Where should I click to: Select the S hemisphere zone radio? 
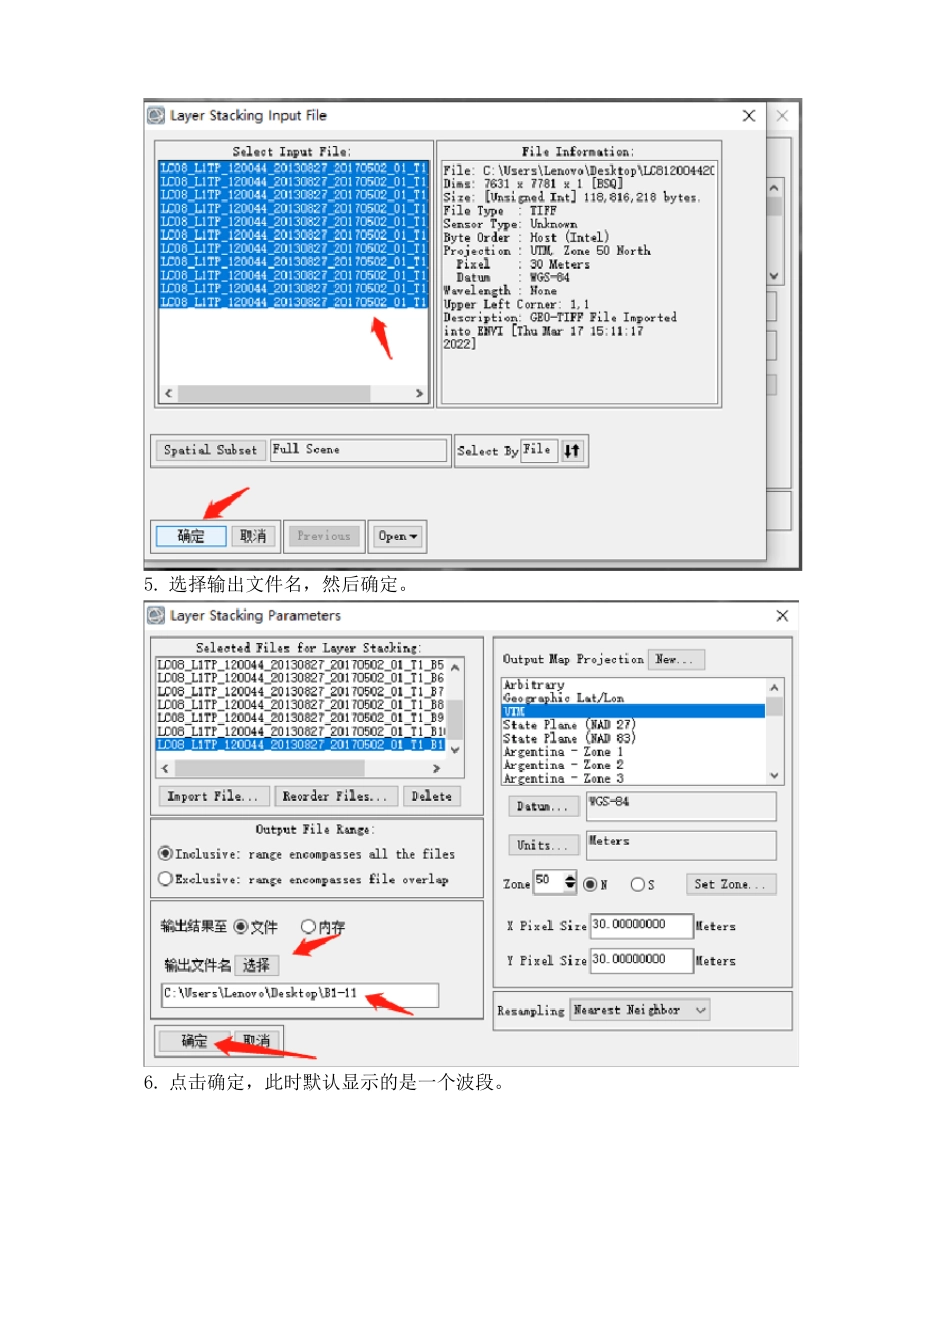click(637, 884)
